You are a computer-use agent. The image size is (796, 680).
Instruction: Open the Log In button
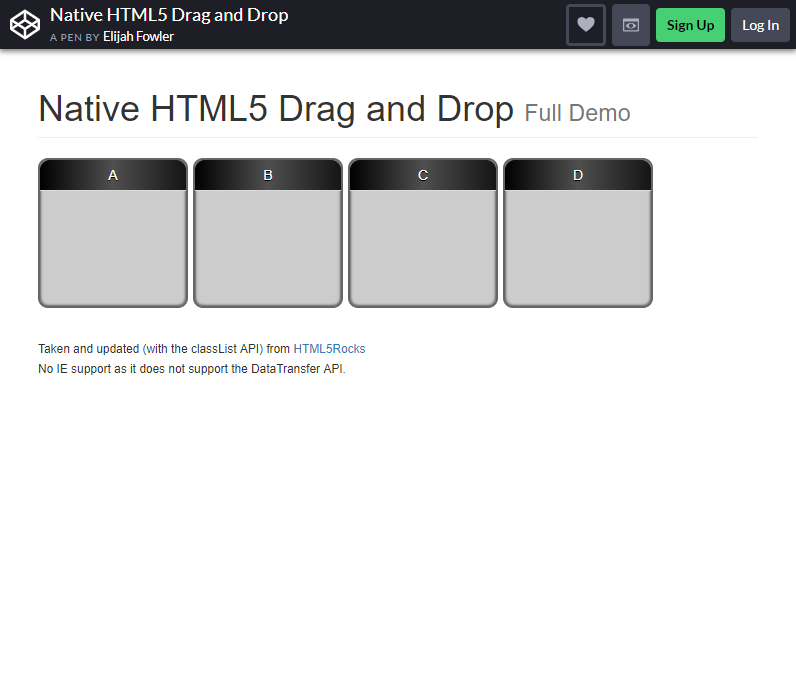(760, 25)
